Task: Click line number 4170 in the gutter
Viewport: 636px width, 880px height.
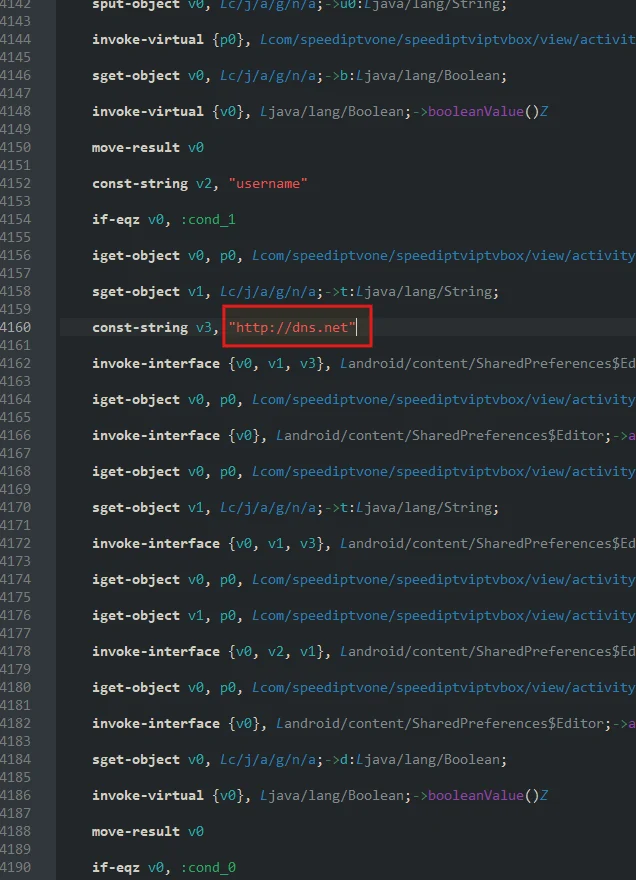Action: tap(16, 507)
